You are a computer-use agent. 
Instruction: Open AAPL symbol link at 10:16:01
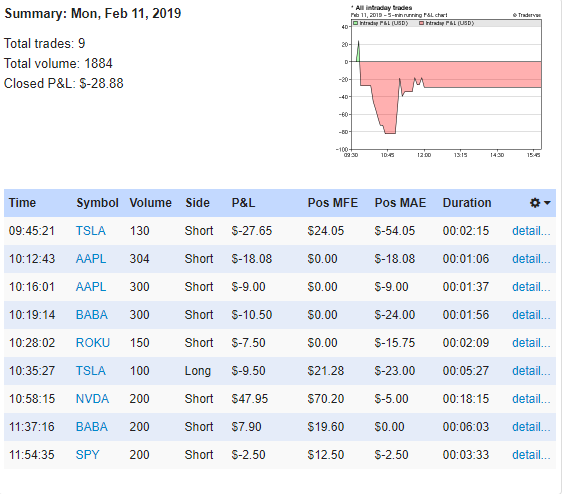point(91,287)
